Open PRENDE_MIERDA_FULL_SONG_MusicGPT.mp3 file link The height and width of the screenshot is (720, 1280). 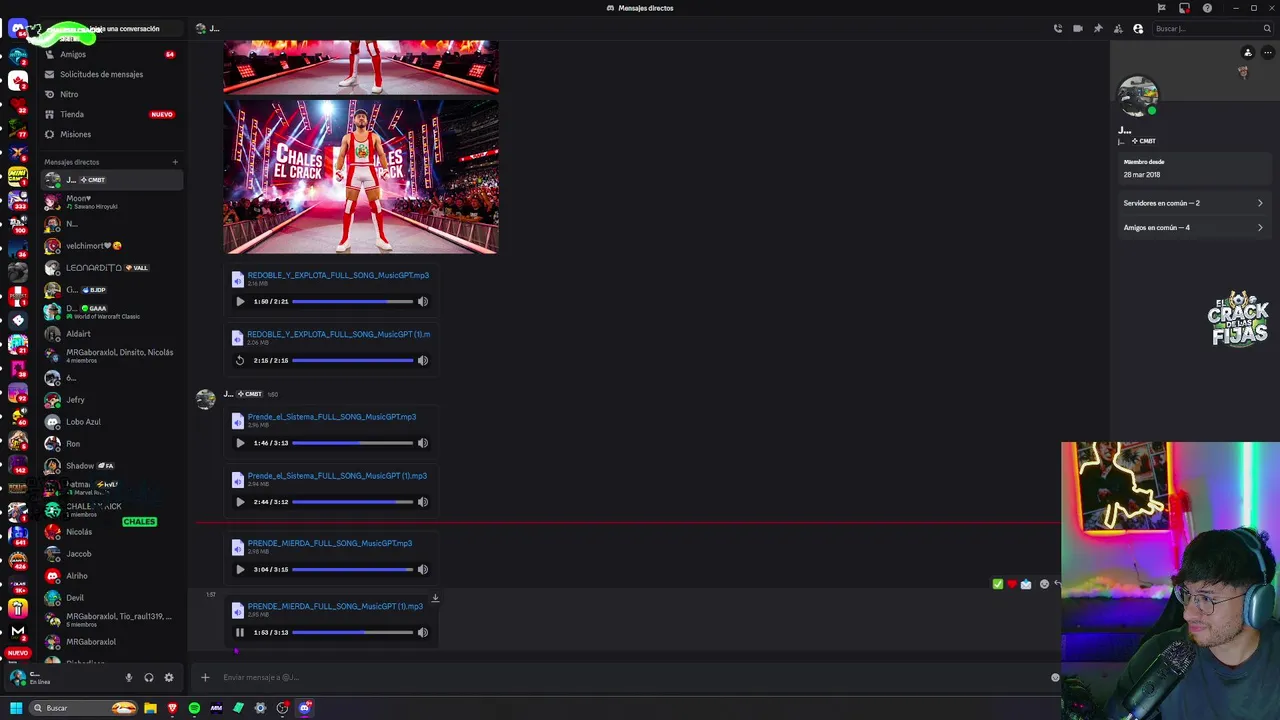330,543
